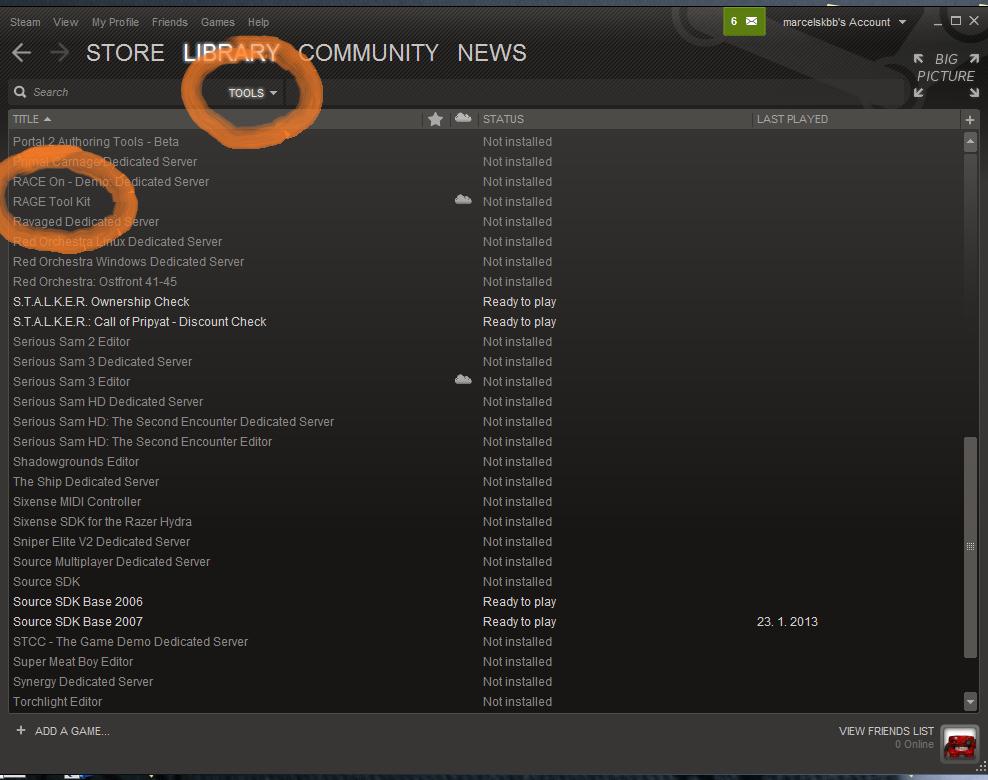This screenshot has height=780, width=988.
Task: Select RAGE Tool Kit in the list
Action: coord(52,202)
